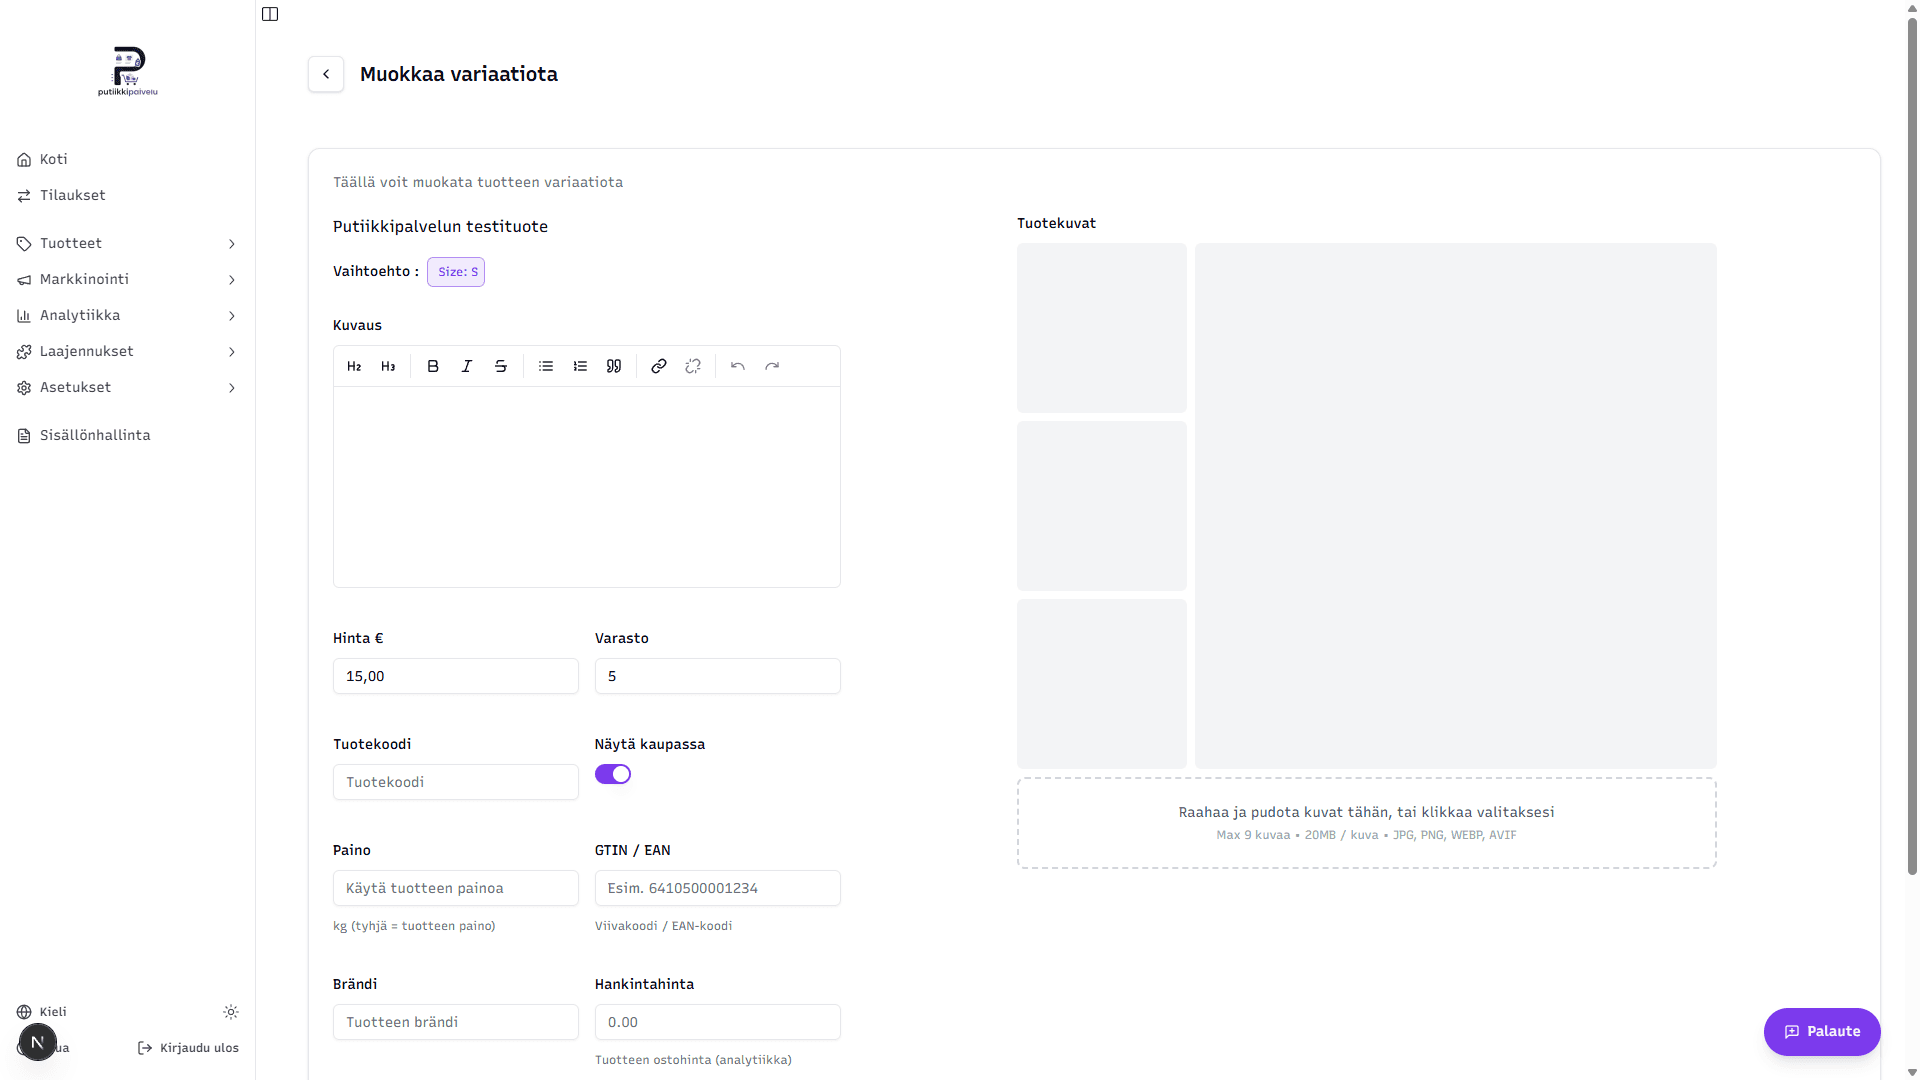Select the bottom small image placeholder
Screen dimensions: 1920x1080
tap(1102, 684)
